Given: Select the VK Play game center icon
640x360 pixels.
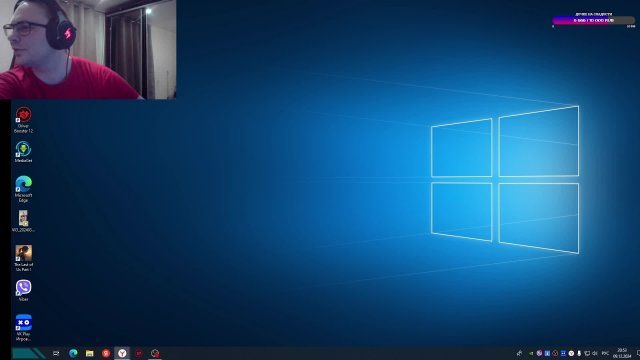Looking at the screenshot, I should (x=23, y=327).
